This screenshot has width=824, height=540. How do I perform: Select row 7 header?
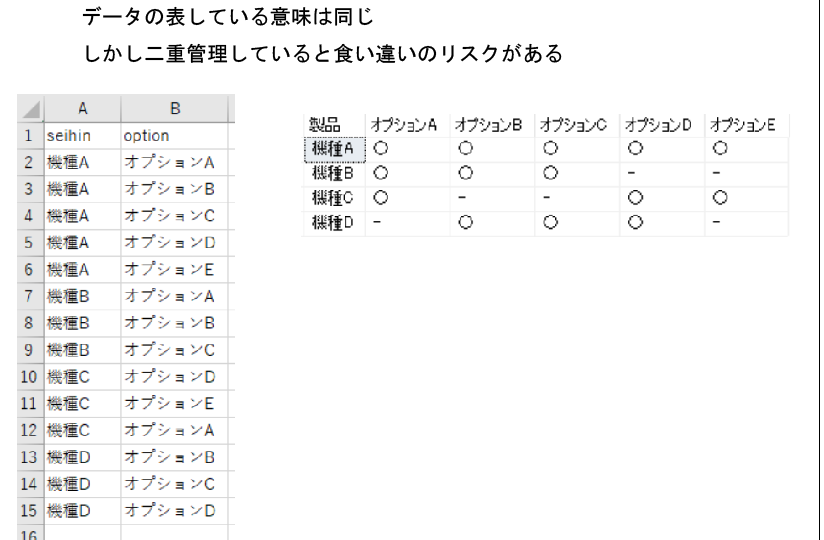[30, 296]
